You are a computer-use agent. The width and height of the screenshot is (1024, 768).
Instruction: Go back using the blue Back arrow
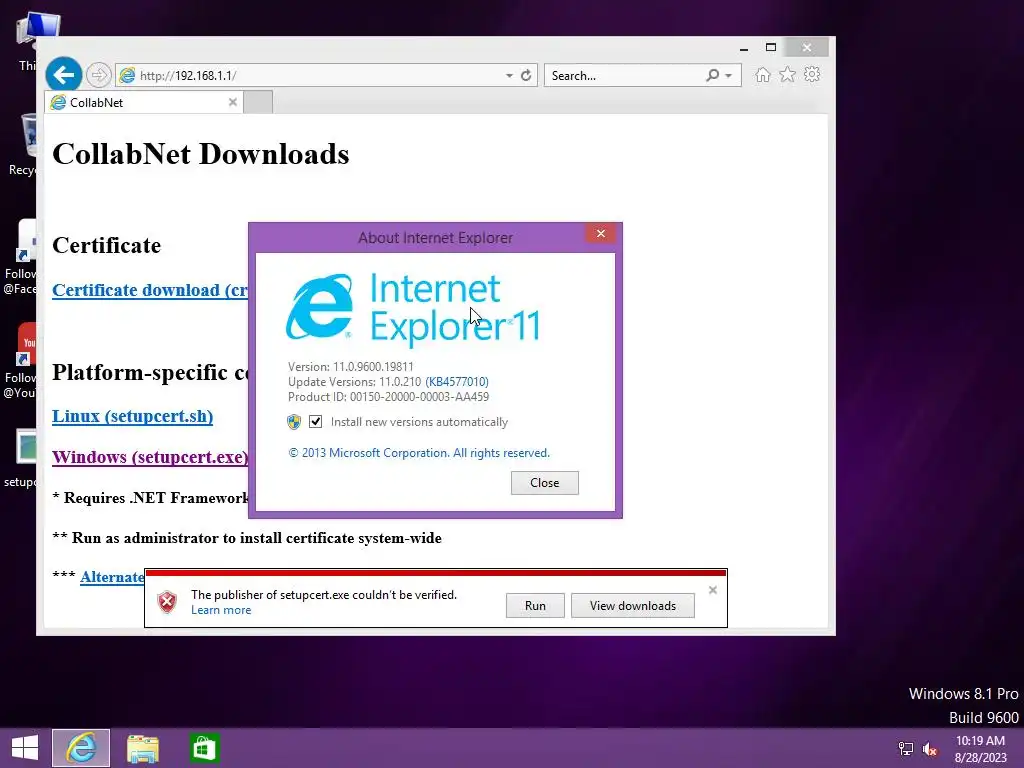pos(63,75)
